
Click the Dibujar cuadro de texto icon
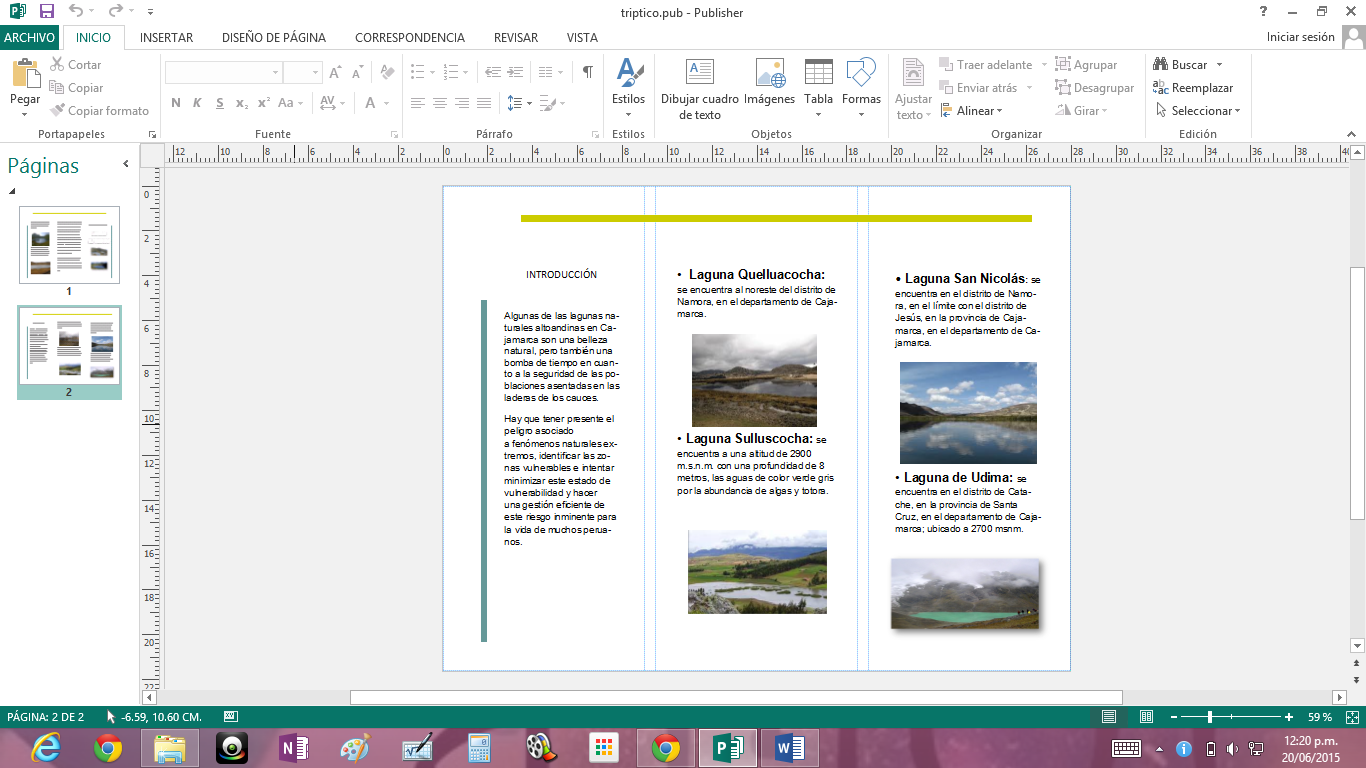click(699, 73)
